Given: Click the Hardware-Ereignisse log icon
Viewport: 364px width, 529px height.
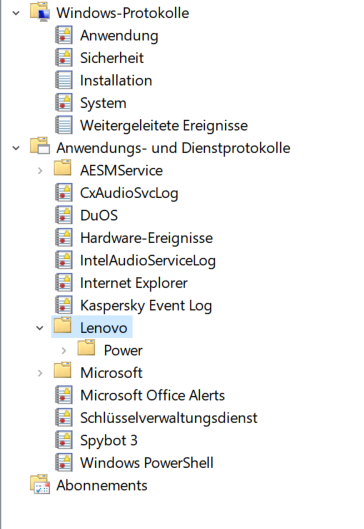Looking at the screenshot, I should [63, 238].
